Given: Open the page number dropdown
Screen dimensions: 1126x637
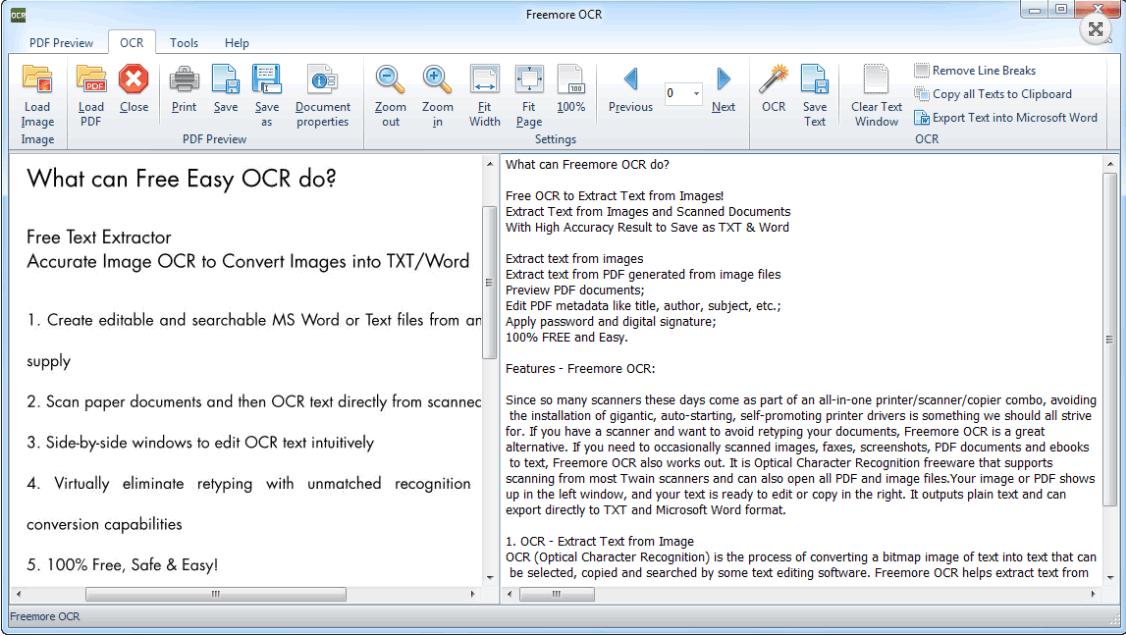Looking at the screenshot, I should coord(696,93).
